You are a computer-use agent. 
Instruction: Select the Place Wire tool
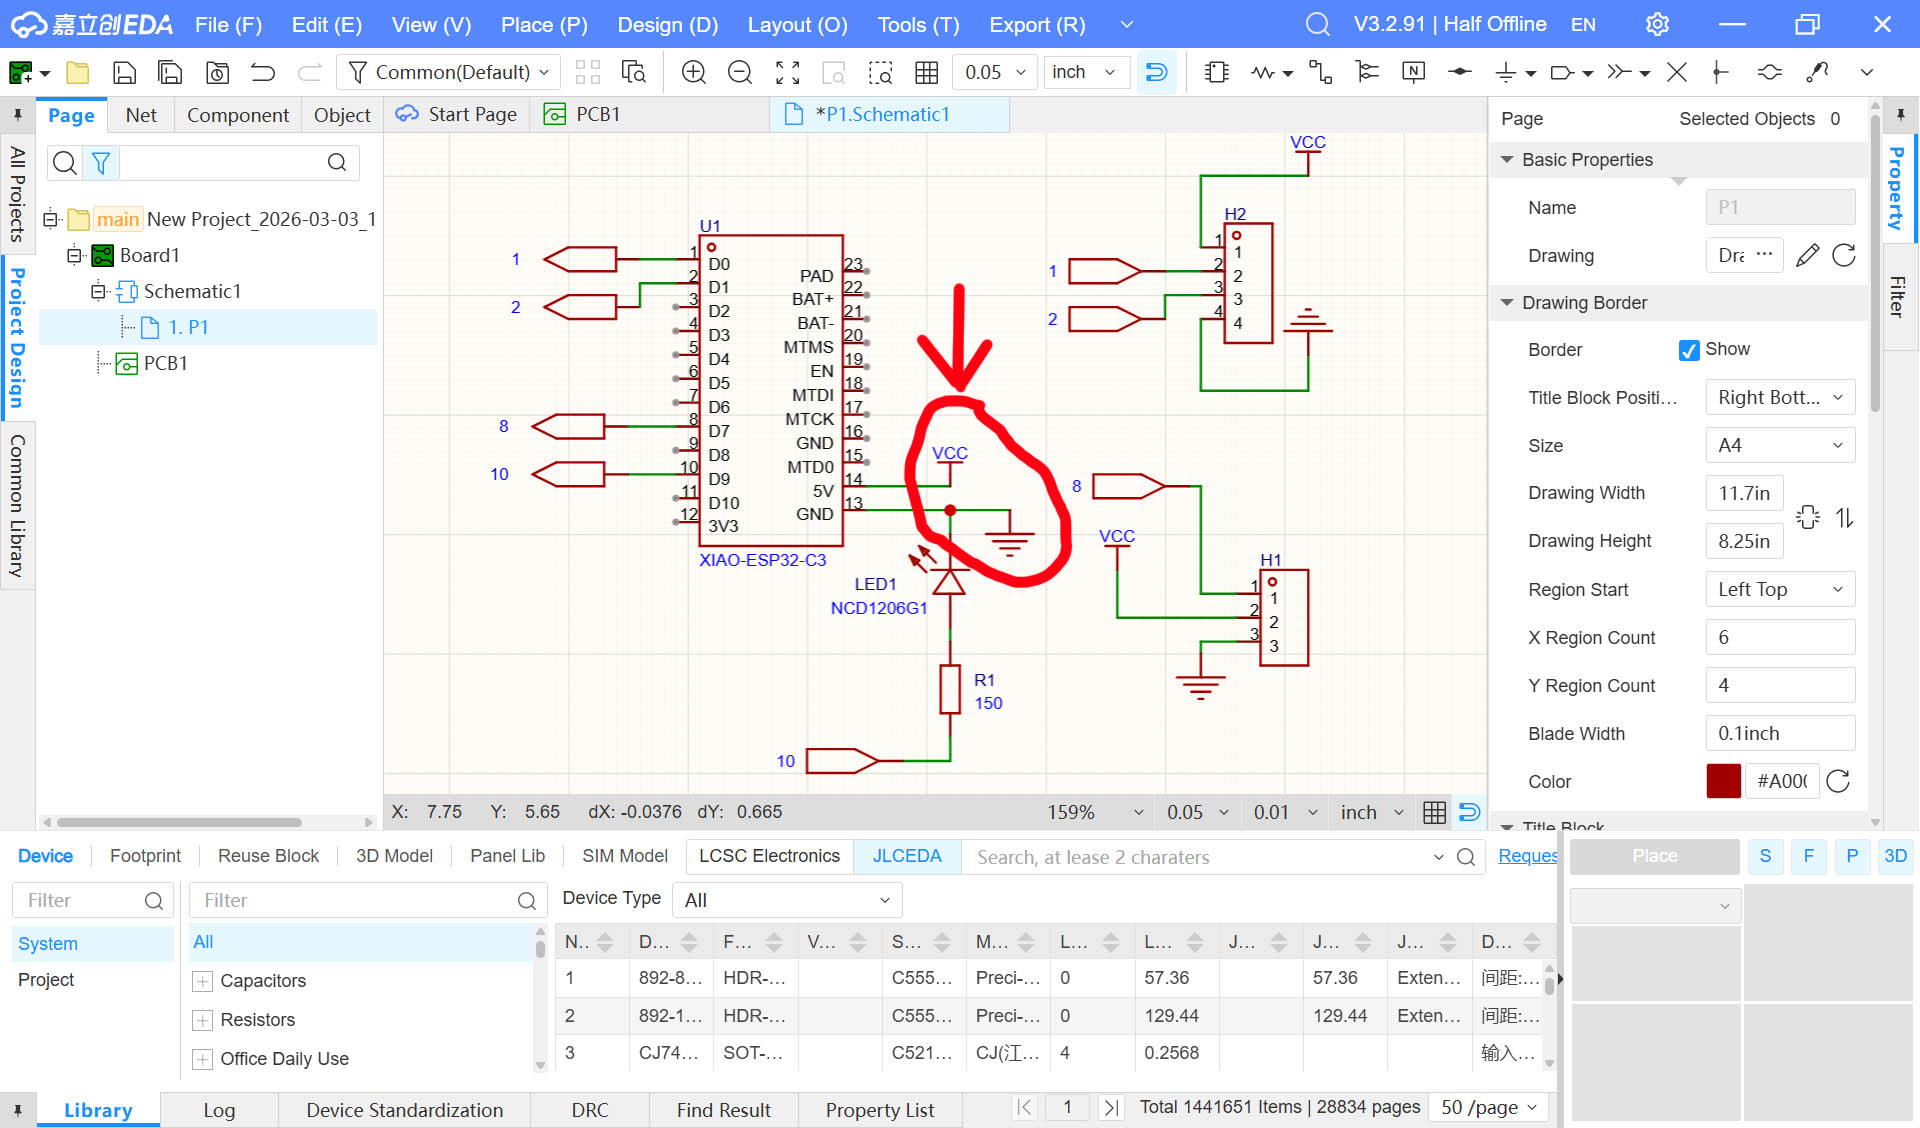click(1319, 72)
